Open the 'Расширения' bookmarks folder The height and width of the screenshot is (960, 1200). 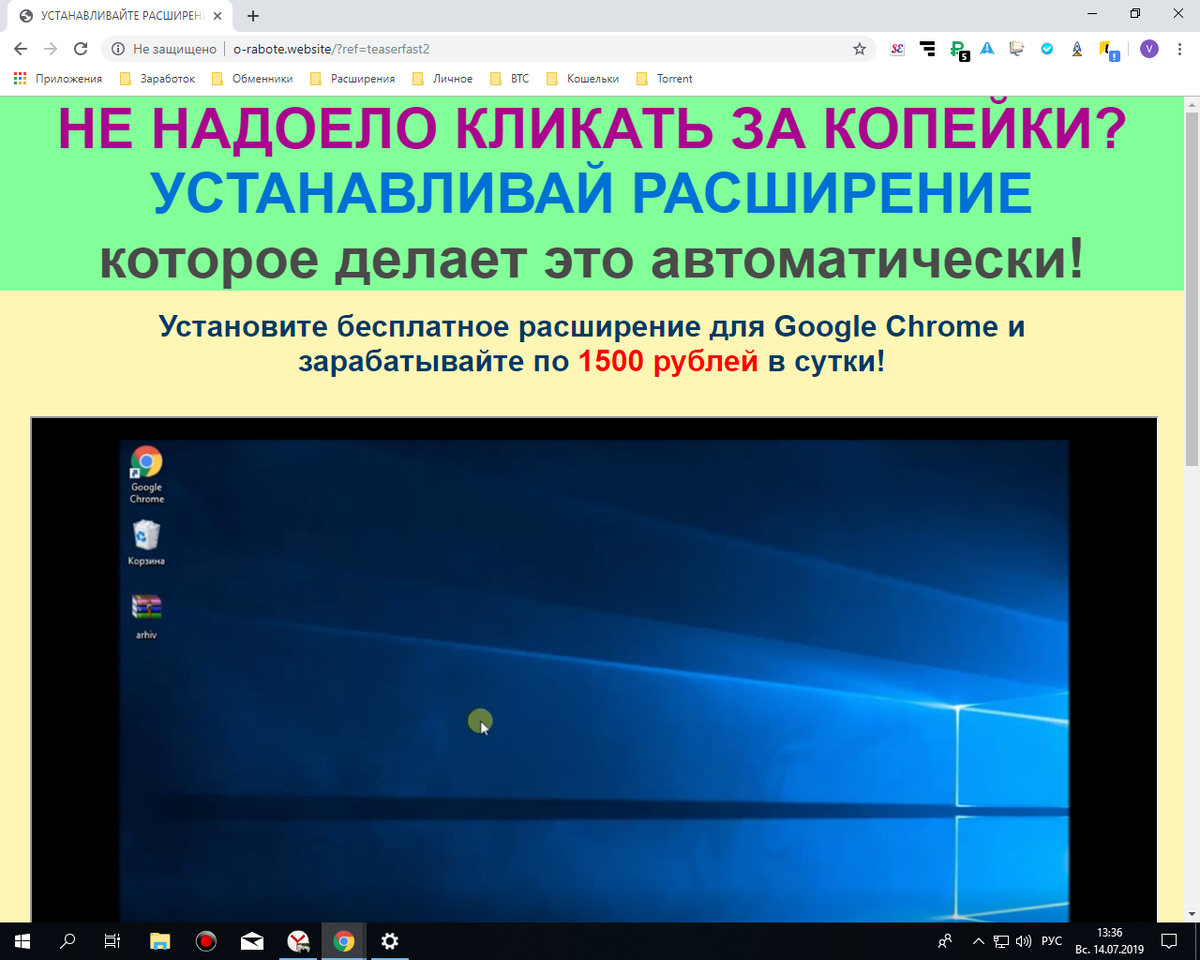coord(352,78)
